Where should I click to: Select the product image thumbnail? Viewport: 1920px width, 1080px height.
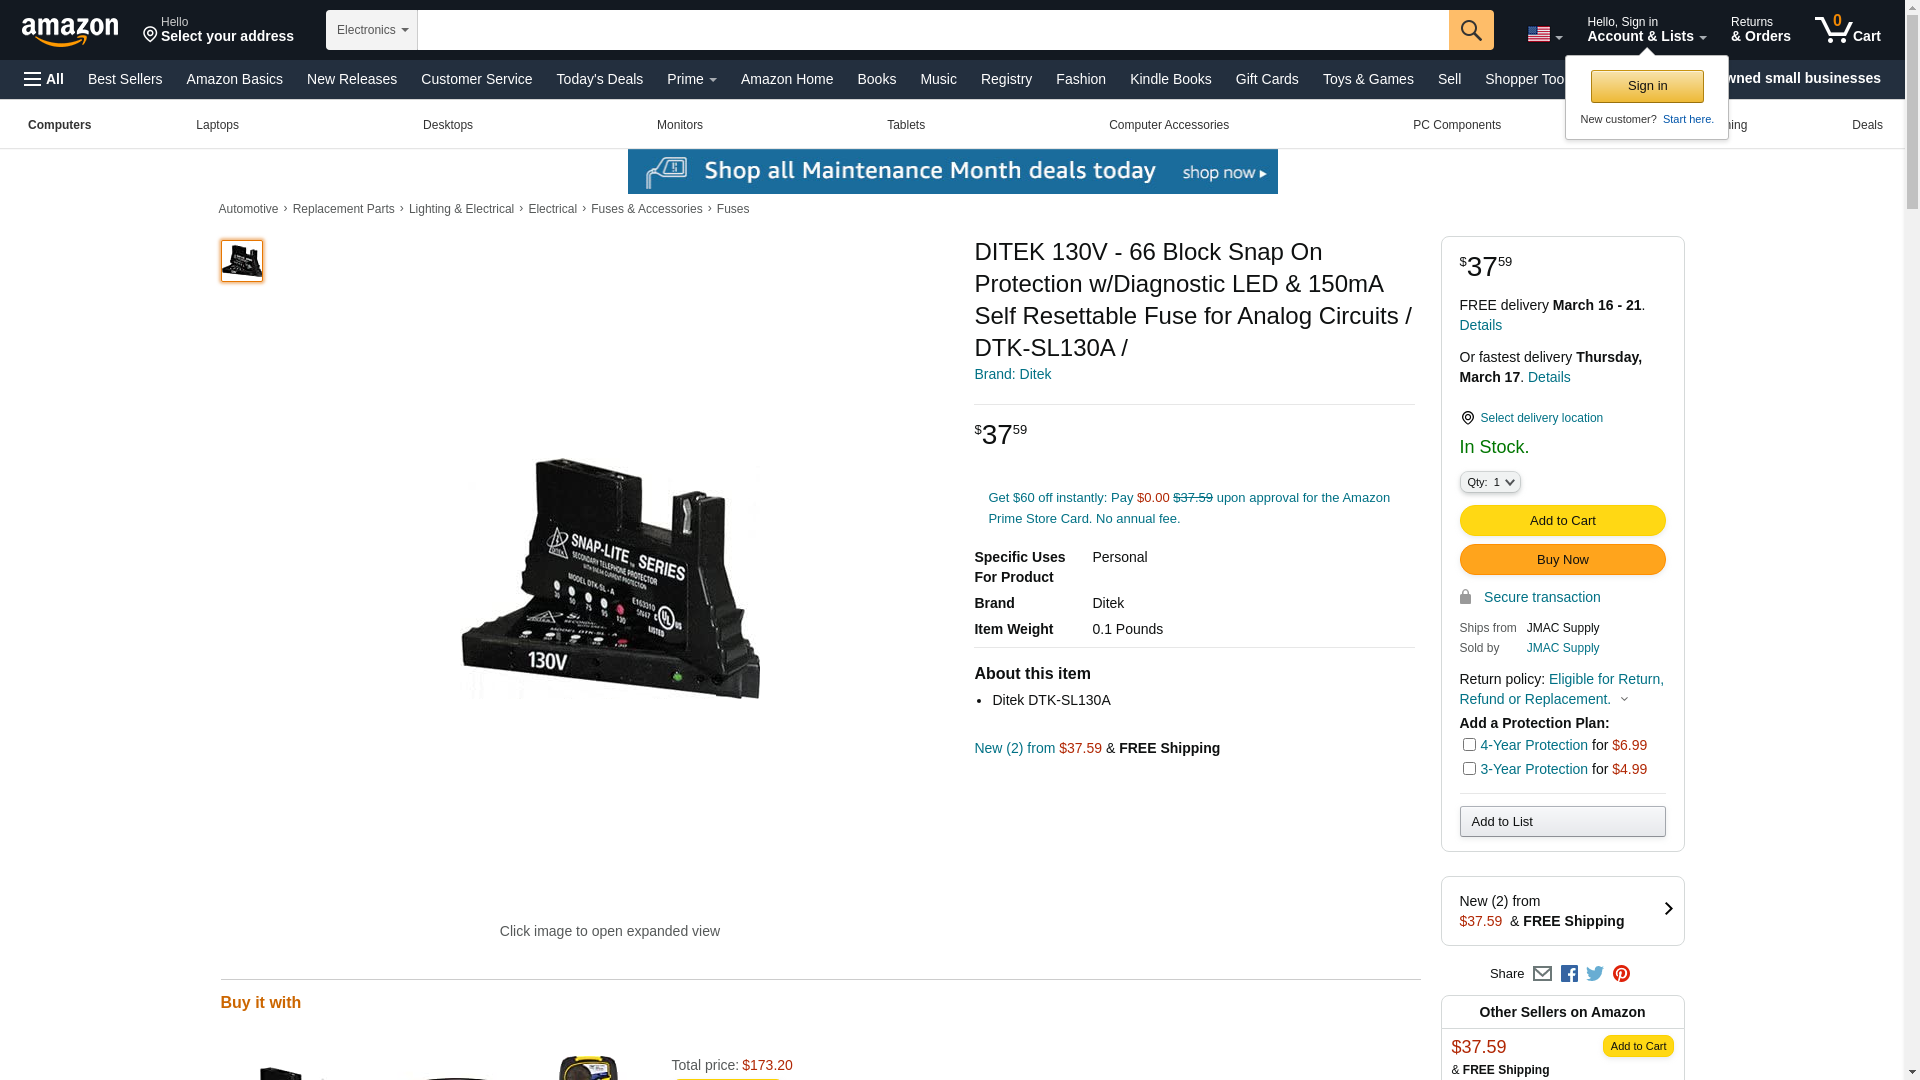(242, 261)
